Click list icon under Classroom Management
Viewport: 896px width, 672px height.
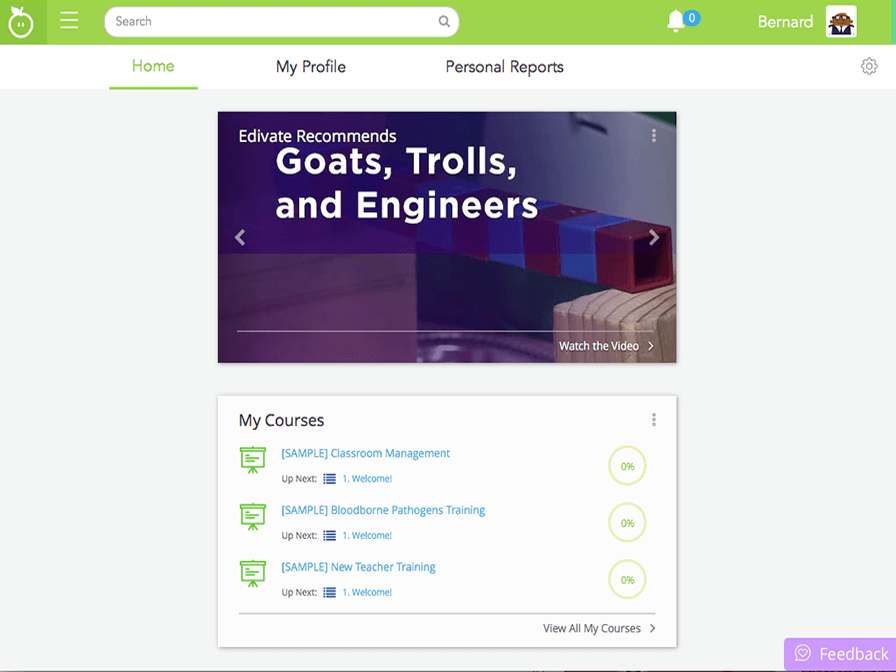(330, 479)
